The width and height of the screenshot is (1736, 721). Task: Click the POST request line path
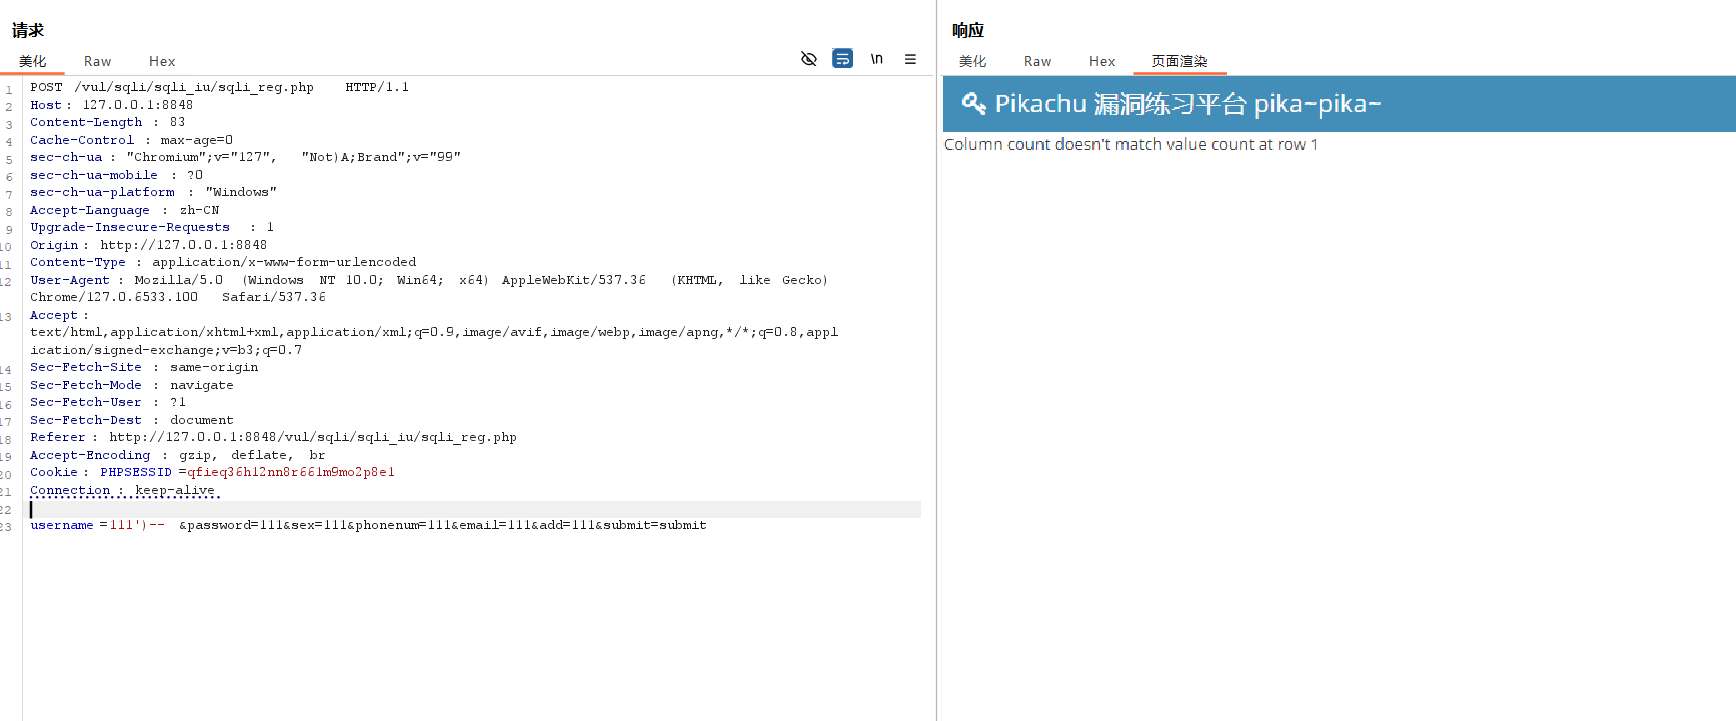pos(194,87)
